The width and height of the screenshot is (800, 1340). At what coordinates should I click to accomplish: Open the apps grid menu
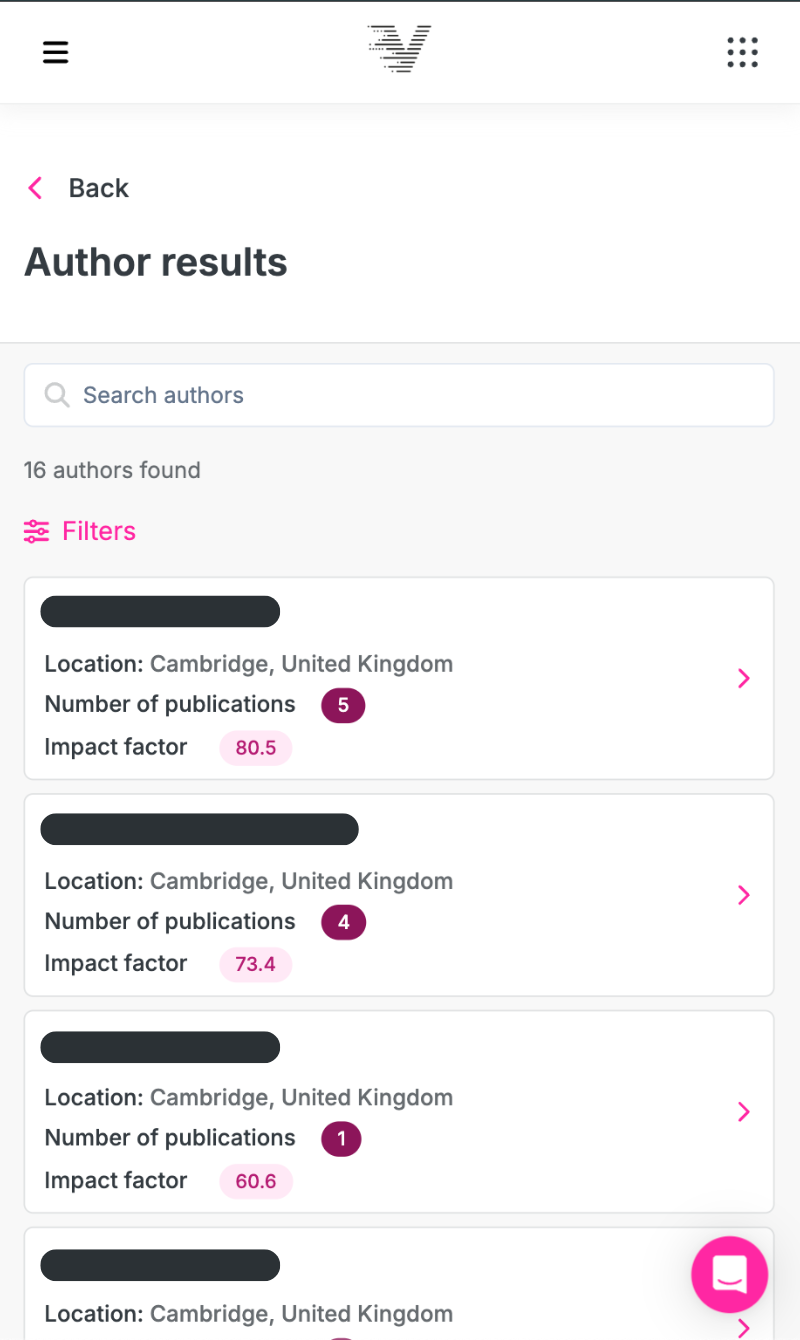(742, 52)
